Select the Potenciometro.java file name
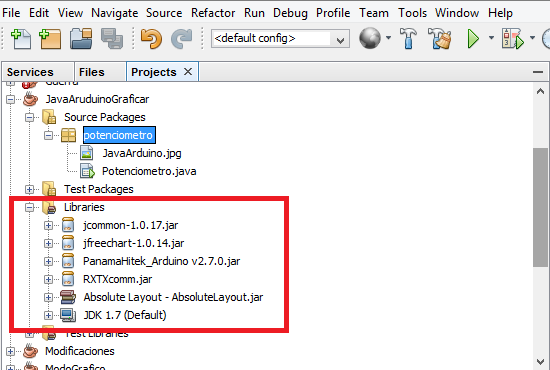 click(149, 171)
